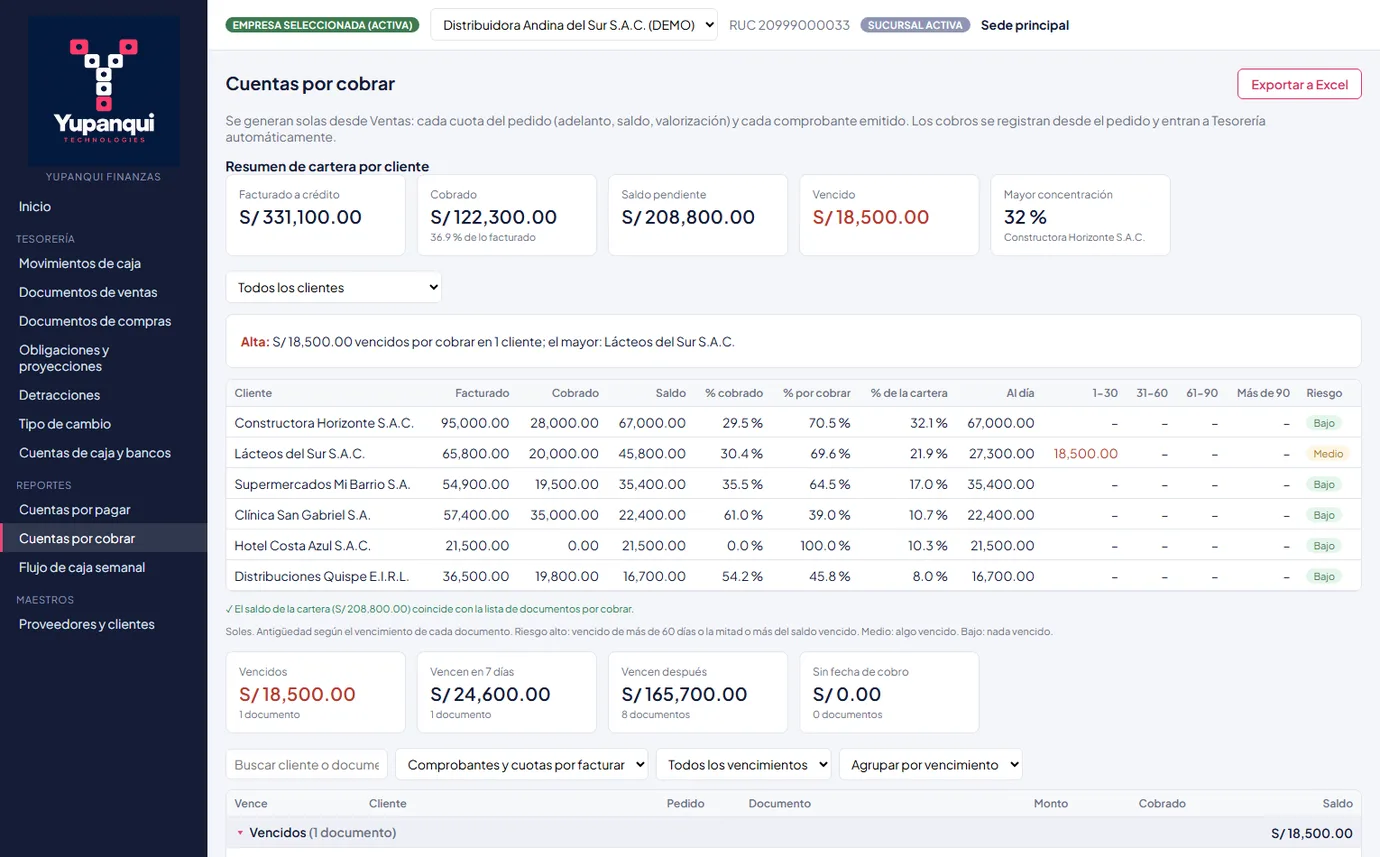
Task: Open Flujo de caja semanal
Action: click(82, 567)
